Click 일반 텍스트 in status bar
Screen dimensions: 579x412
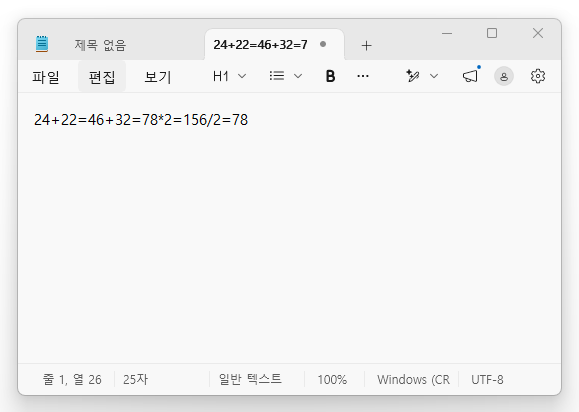coord(250,379)
